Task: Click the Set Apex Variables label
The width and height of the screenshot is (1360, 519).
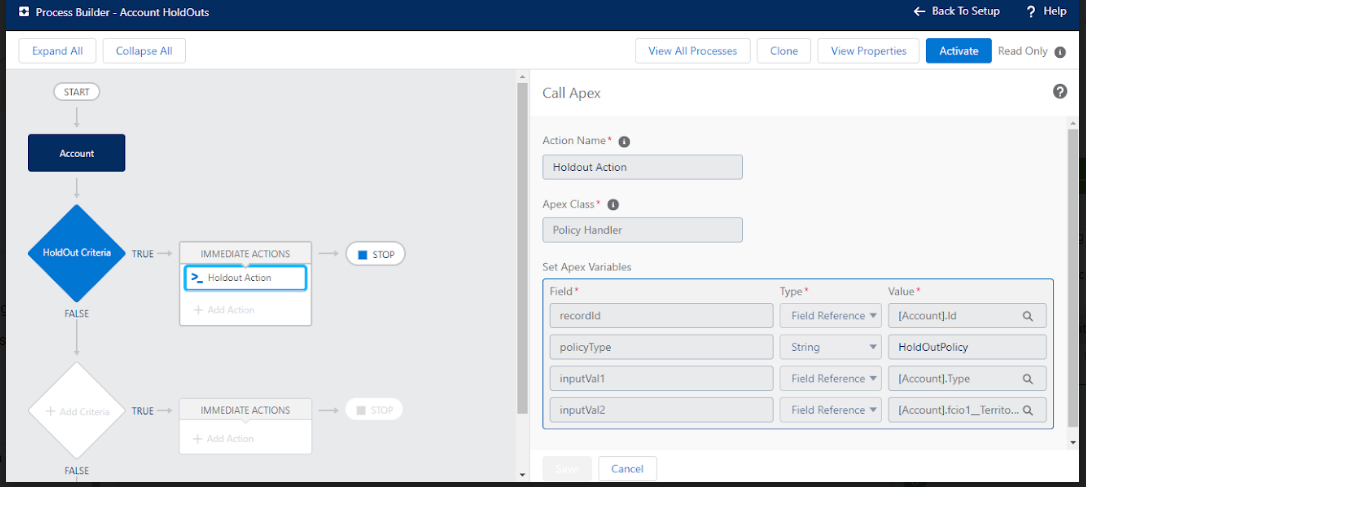Action: pyautogui.click(x=587, y=267)
